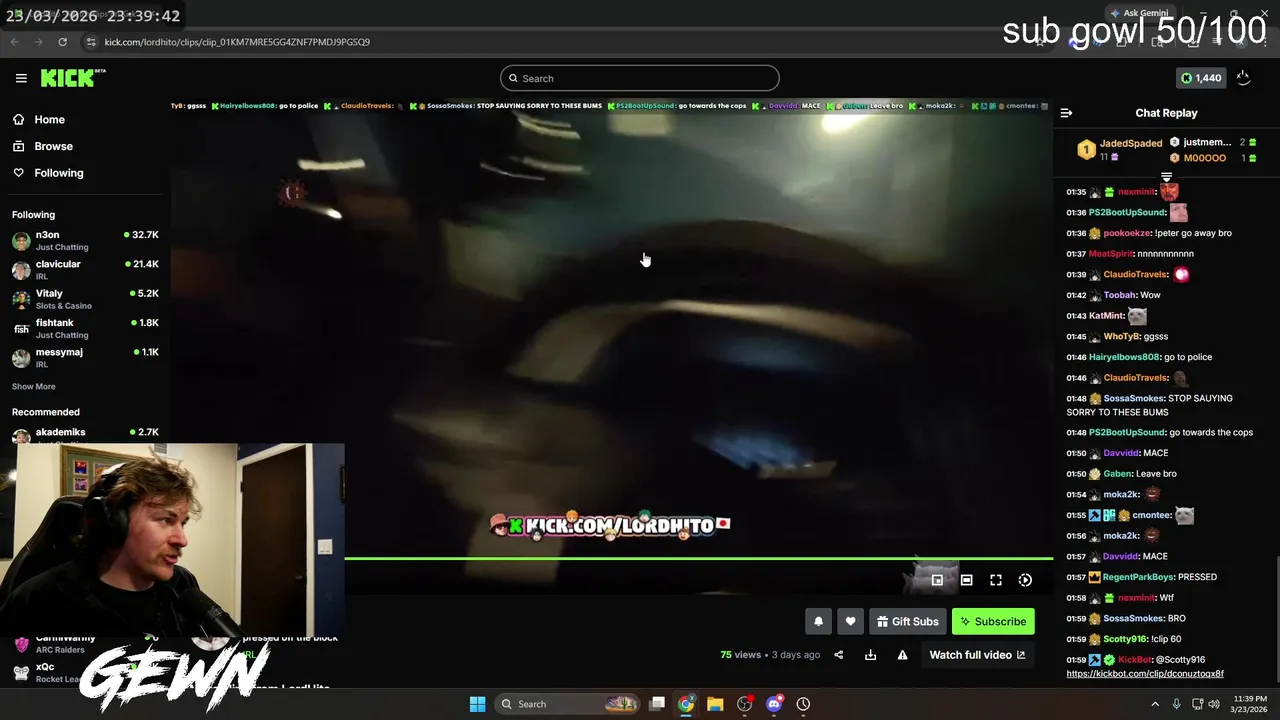This screenshot has height=720, width=1280.
Task: Click the kick.com/lordhito watermark overlay
Action: coord(611,525)
